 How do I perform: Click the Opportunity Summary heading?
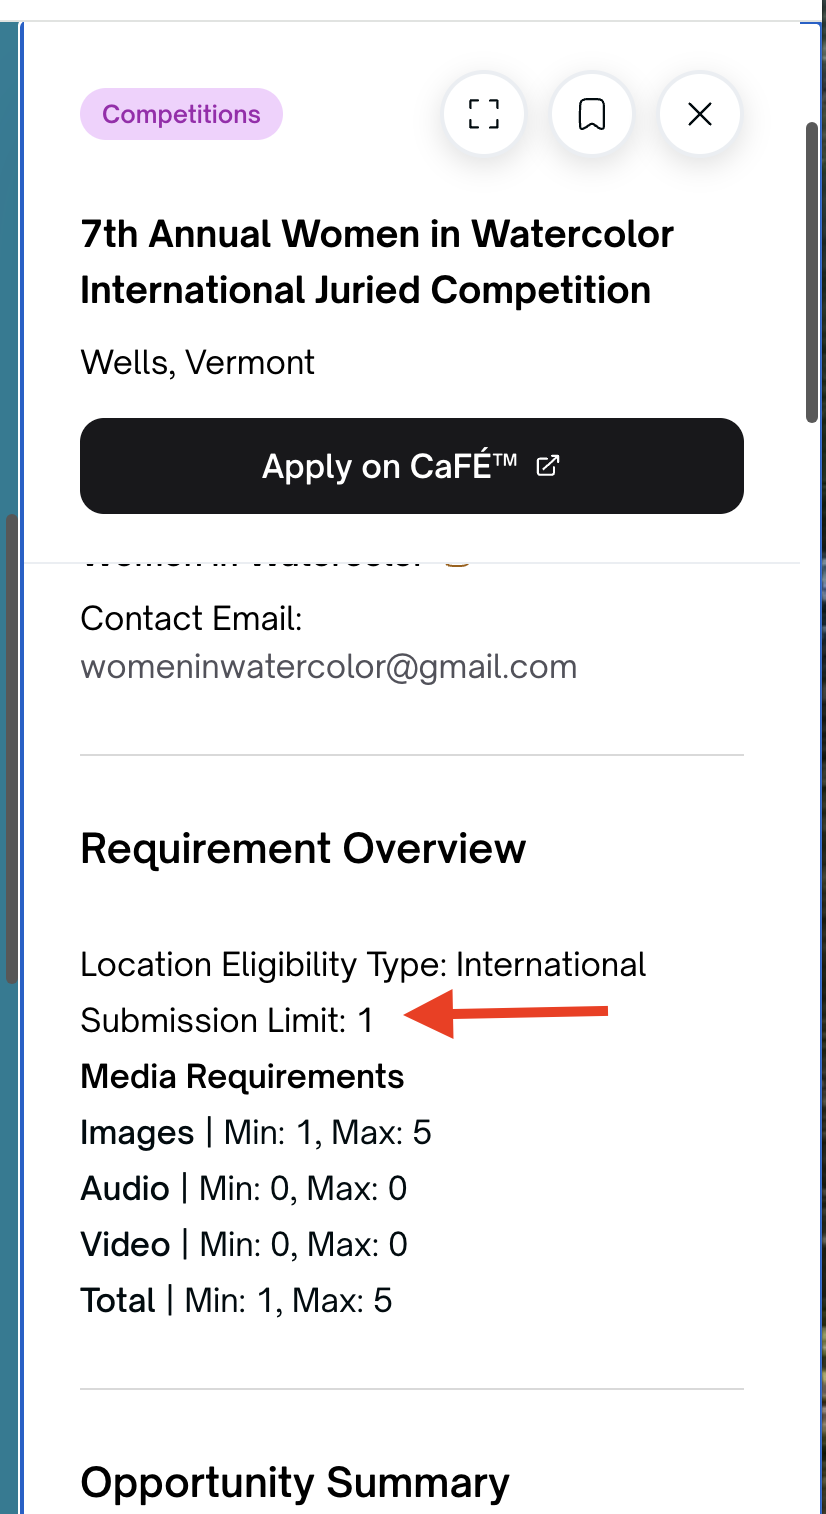(x=295, y=1482)
